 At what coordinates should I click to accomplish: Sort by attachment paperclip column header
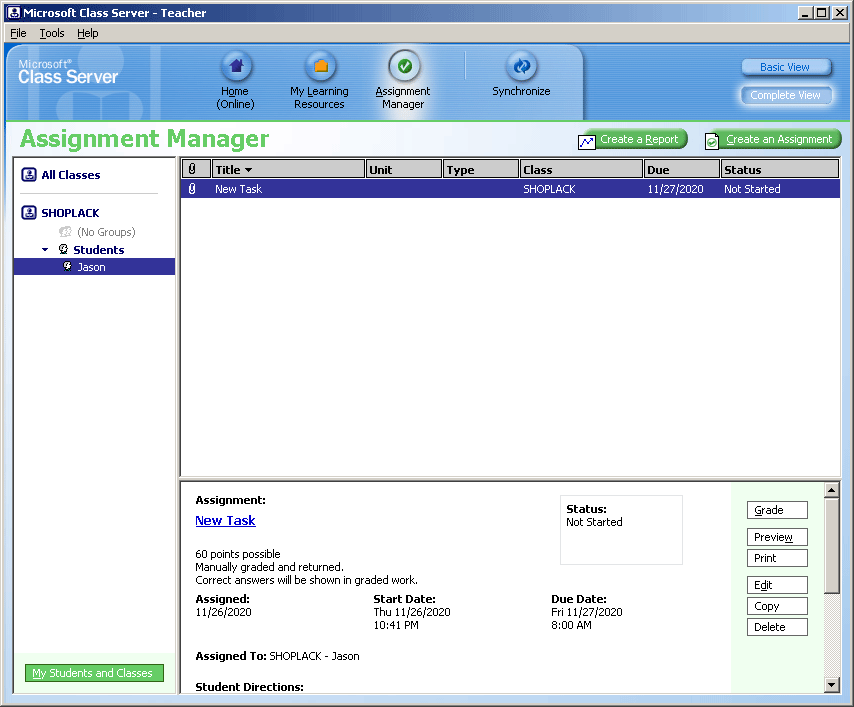click(x=196, y=169)
